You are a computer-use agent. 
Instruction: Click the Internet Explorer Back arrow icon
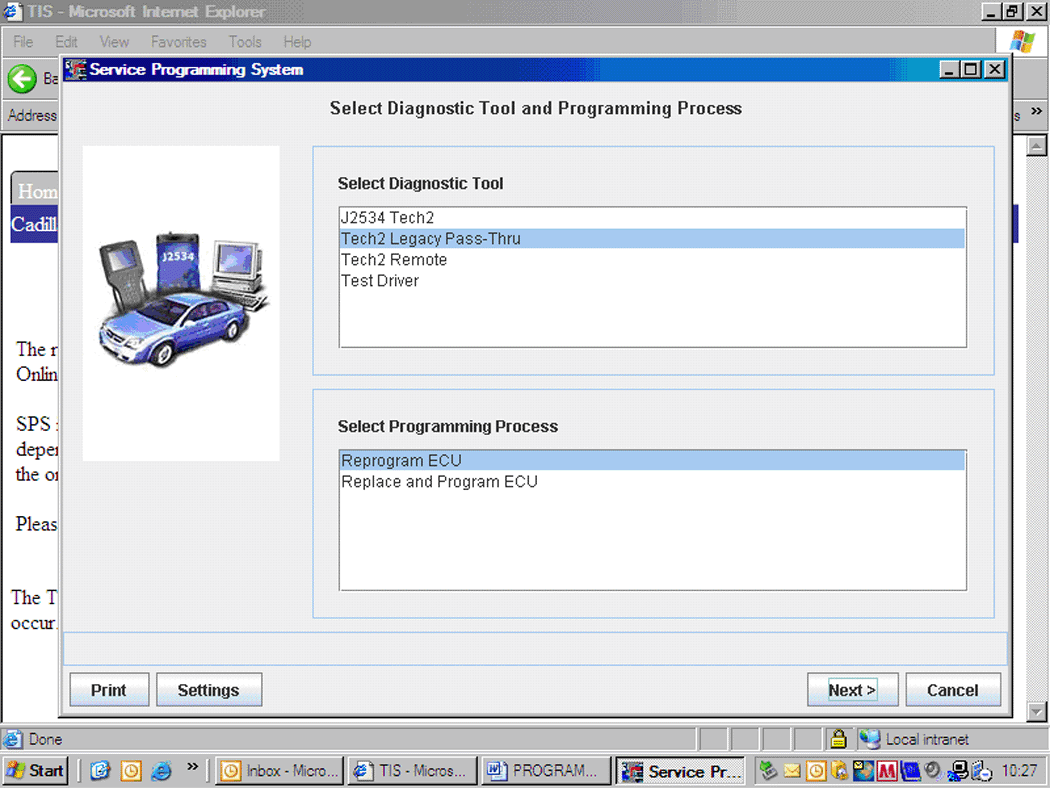pos(22,78)
